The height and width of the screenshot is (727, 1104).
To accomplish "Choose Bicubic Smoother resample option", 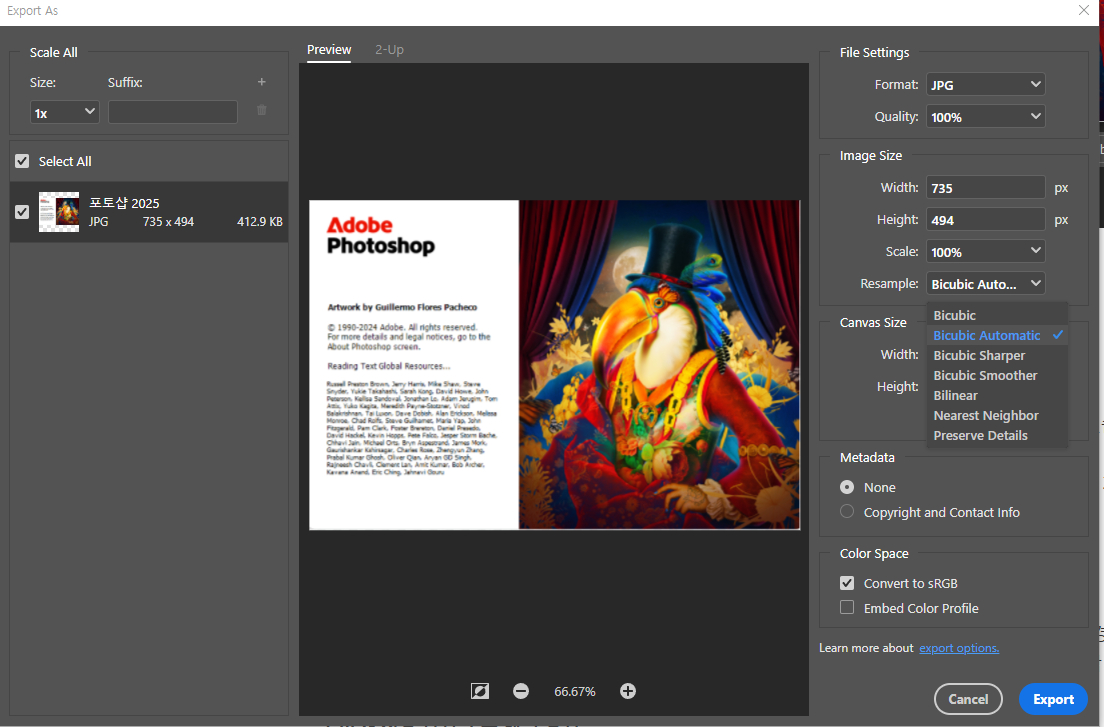I will click(x=997, y=376).
